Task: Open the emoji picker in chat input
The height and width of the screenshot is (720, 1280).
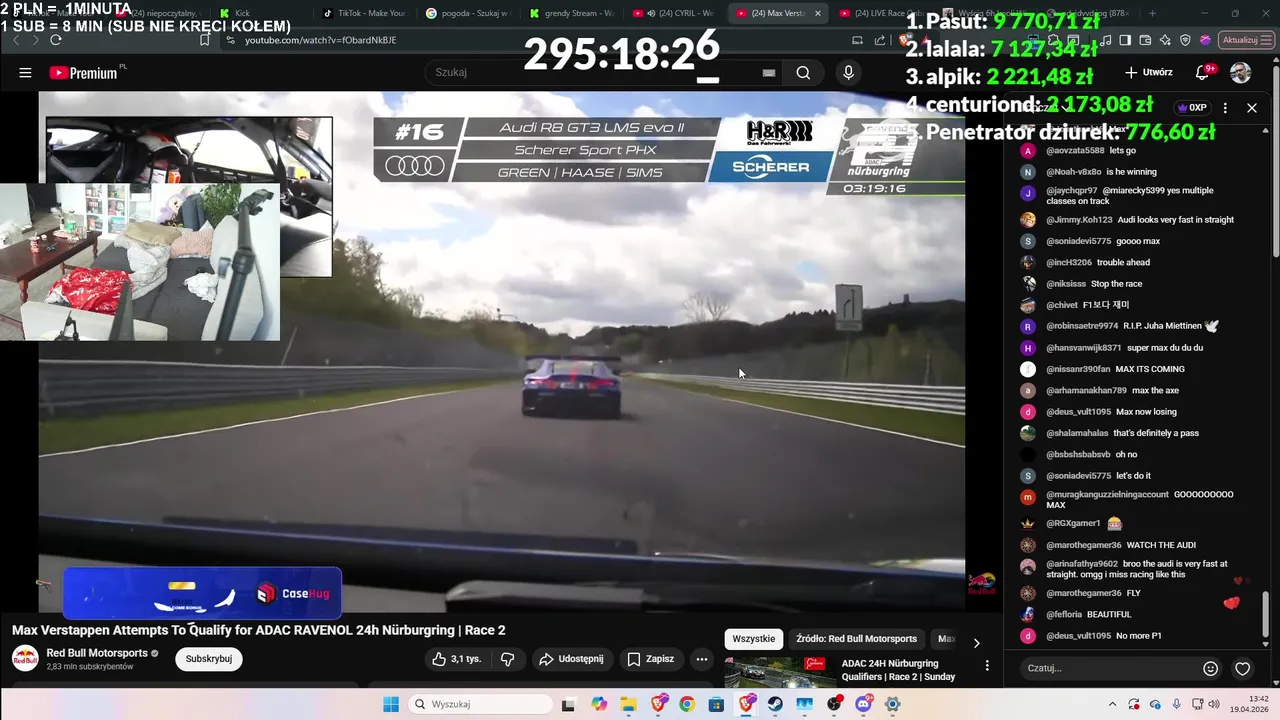Action: pos(1210,668)
